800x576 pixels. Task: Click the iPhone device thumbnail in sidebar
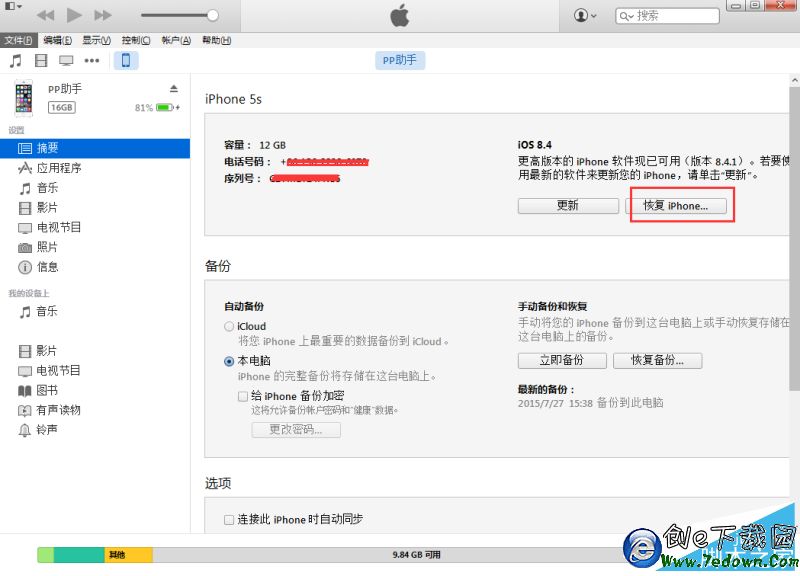tap(23, 98)
